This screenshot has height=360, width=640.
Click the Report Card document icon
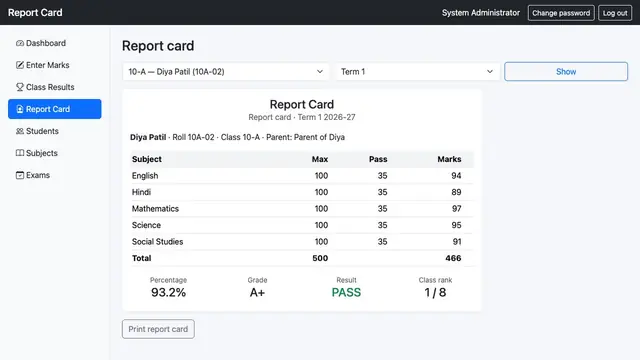[x=20, y=109]
